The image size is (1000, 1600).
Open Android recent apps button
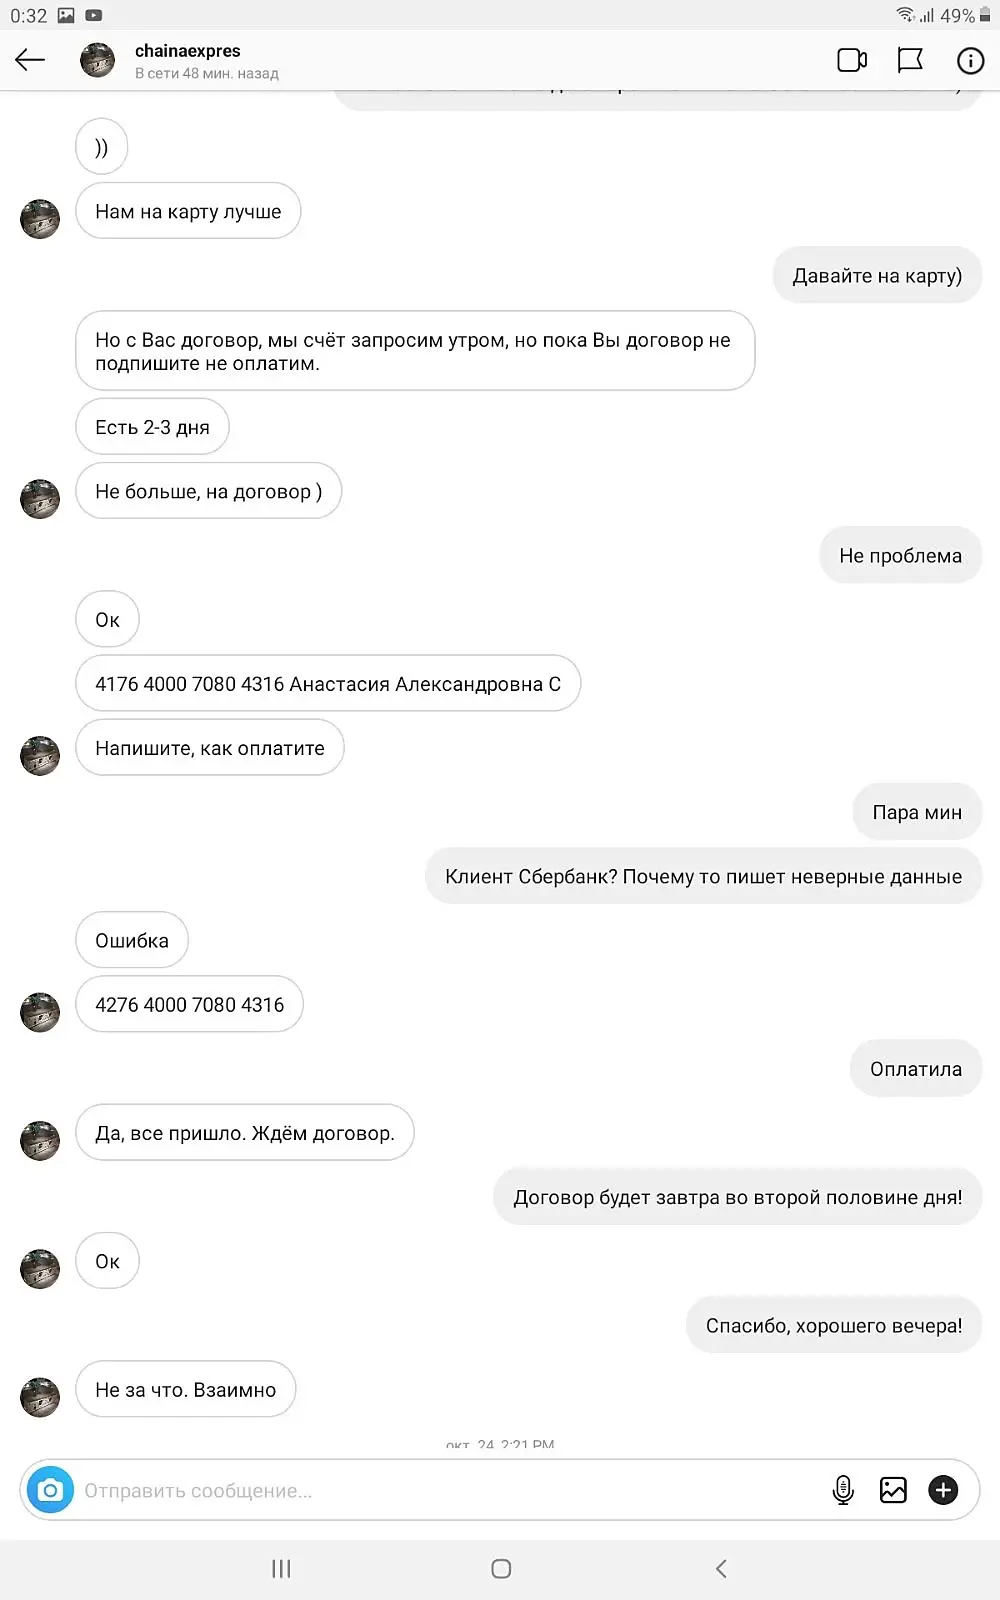281,1568
